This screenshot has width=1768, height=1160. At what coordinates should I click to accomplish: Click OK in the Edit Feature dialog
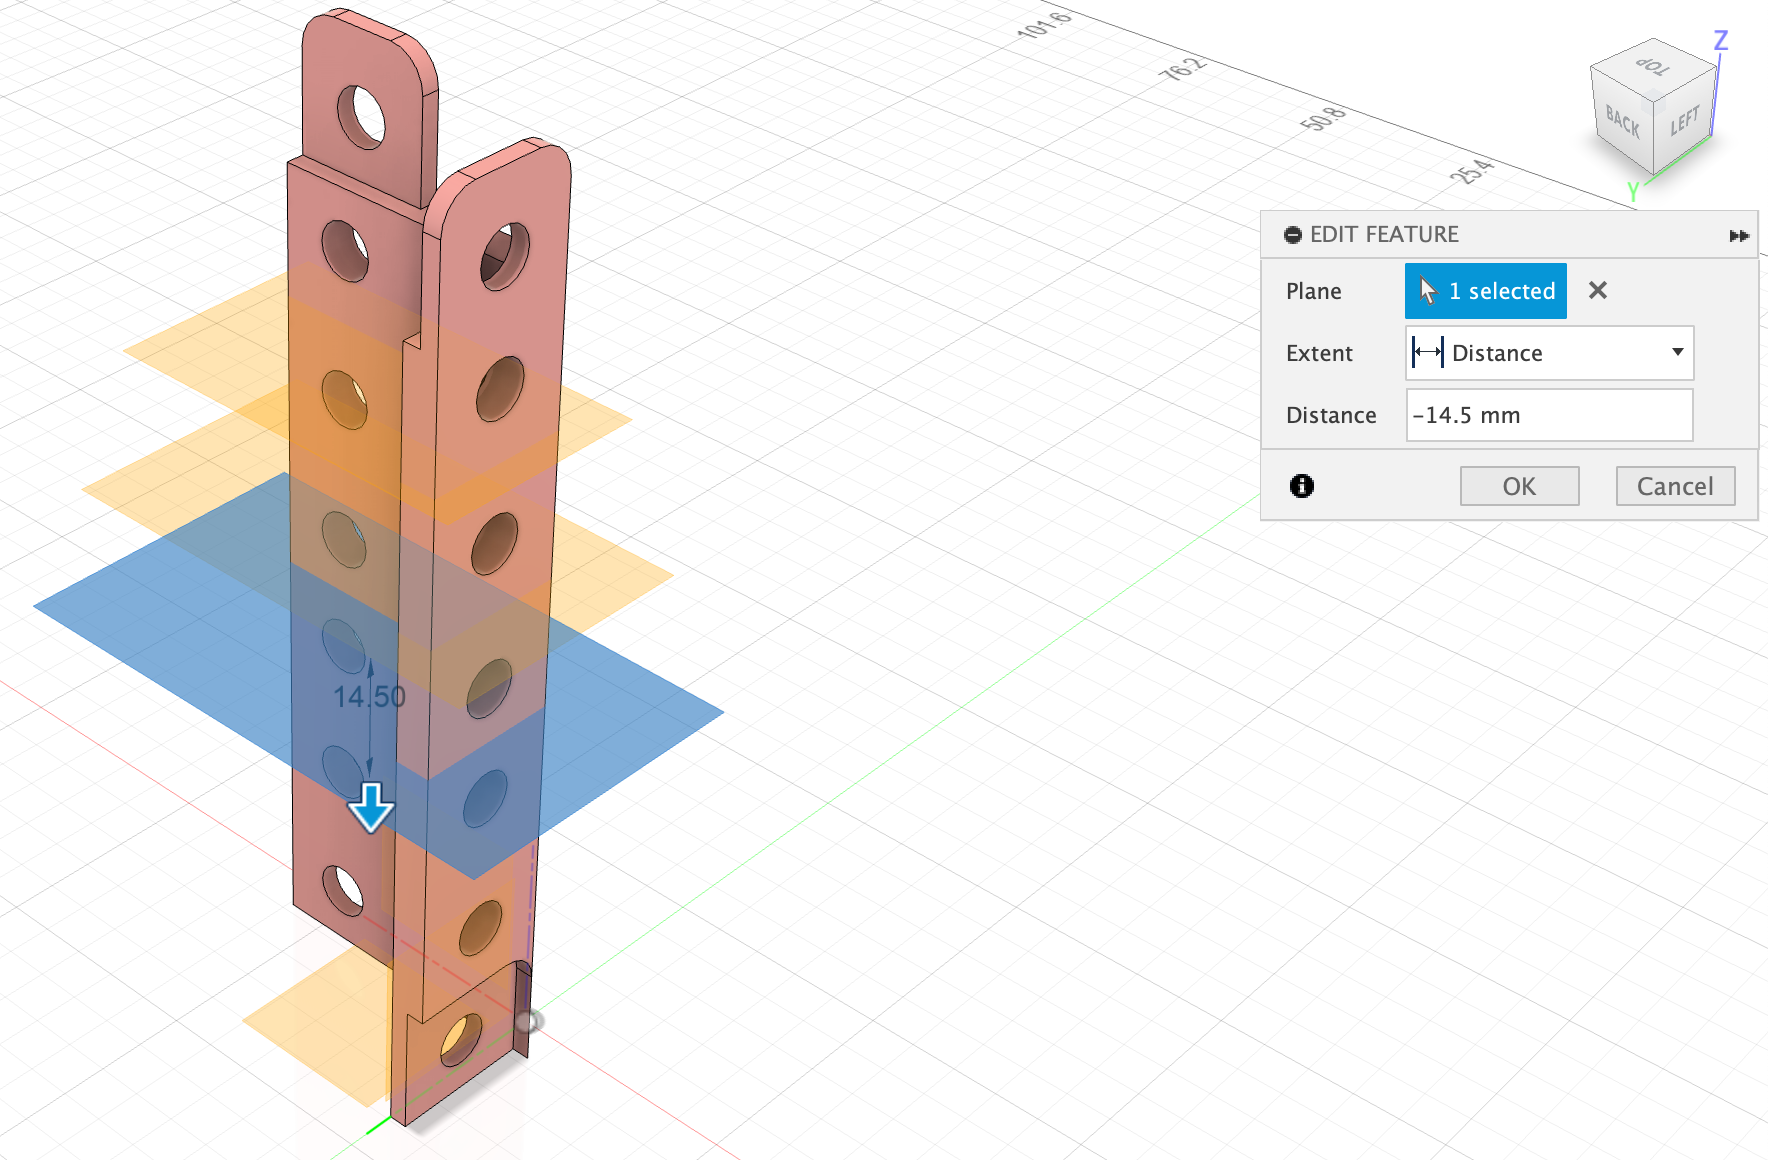tap(1519, 486)
